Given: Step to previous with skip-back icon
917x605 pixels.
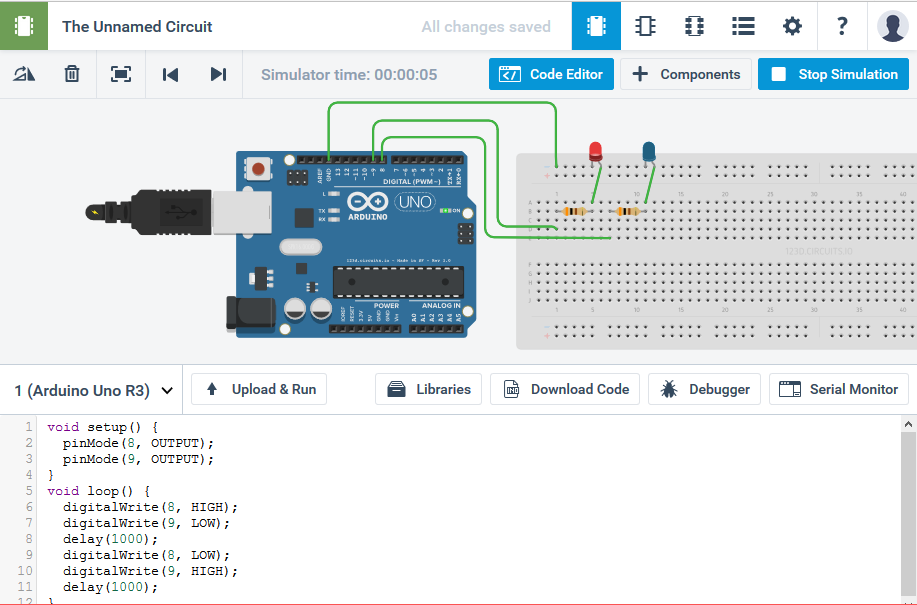Looking at the screenshot, I should 170,74.
